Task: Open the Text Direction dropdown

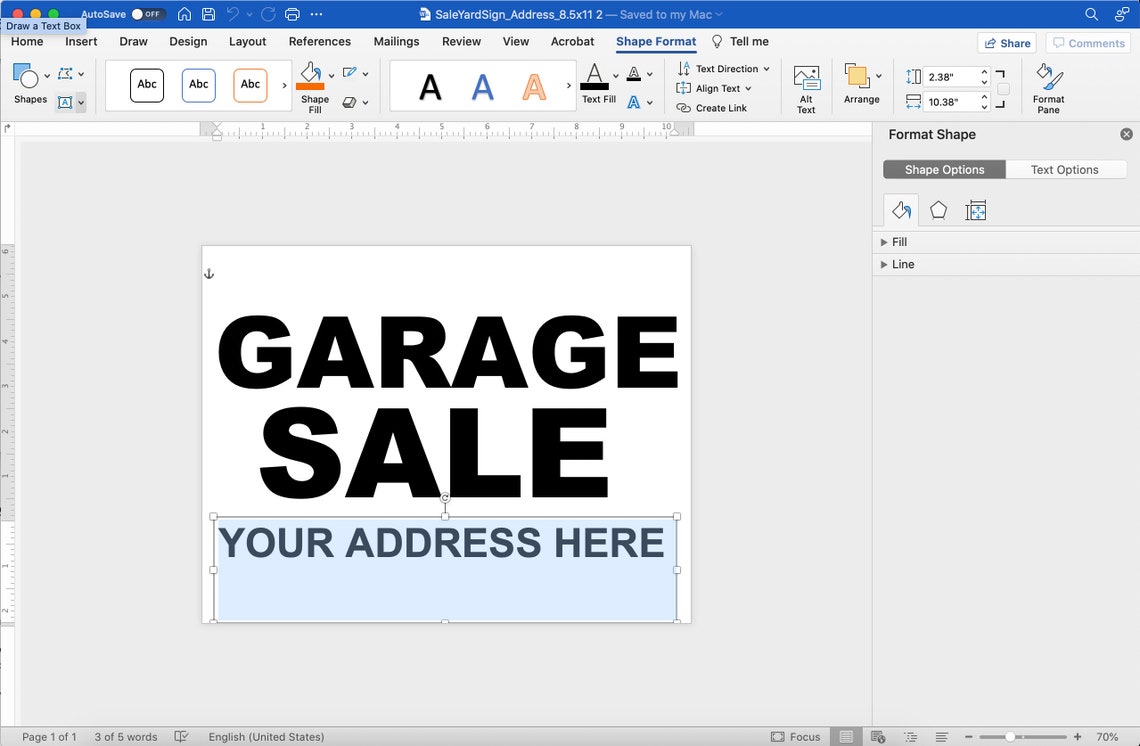Action: pyautogui.click(x=722, y=68)
